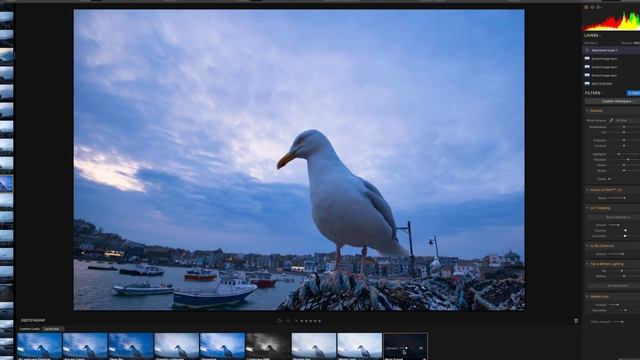Adjust the Whites slider
This screenshot has width=640, height=360.
(624, 165)
